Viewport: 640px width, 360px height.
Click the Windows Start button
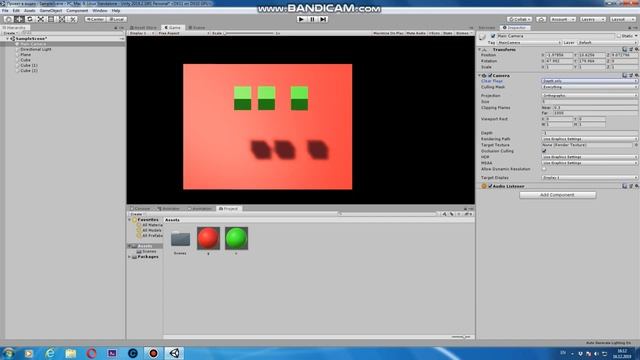click(8, 353)
